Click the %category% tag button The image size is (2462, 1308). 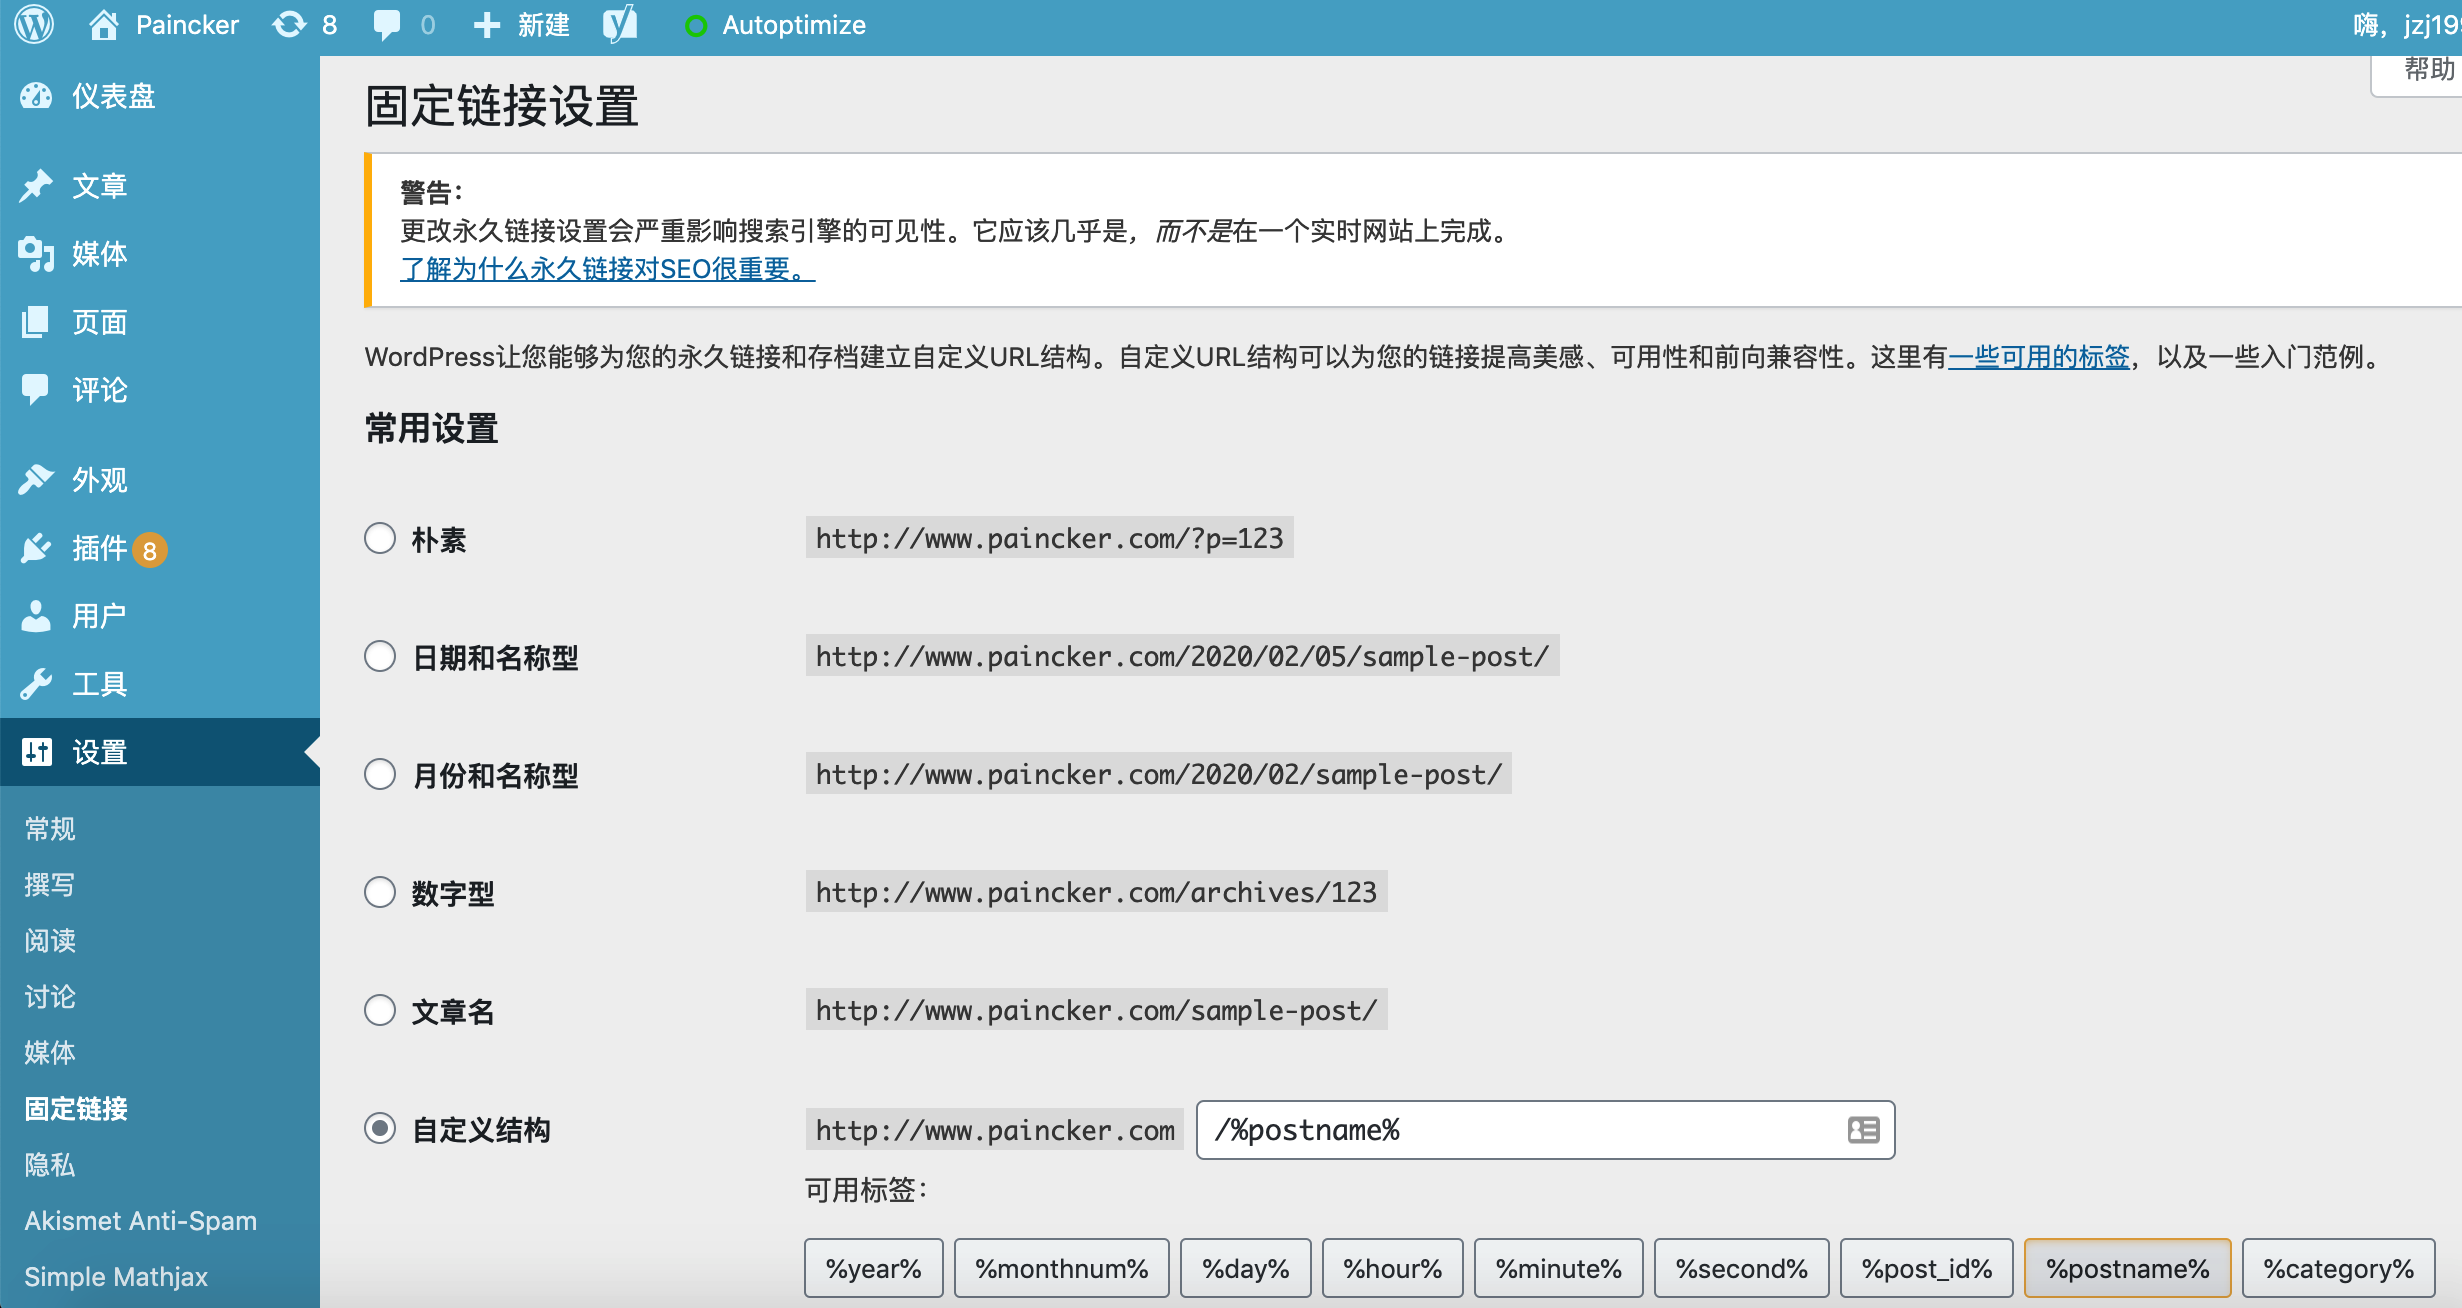pyautogui.click(x=2338, y=1268)
